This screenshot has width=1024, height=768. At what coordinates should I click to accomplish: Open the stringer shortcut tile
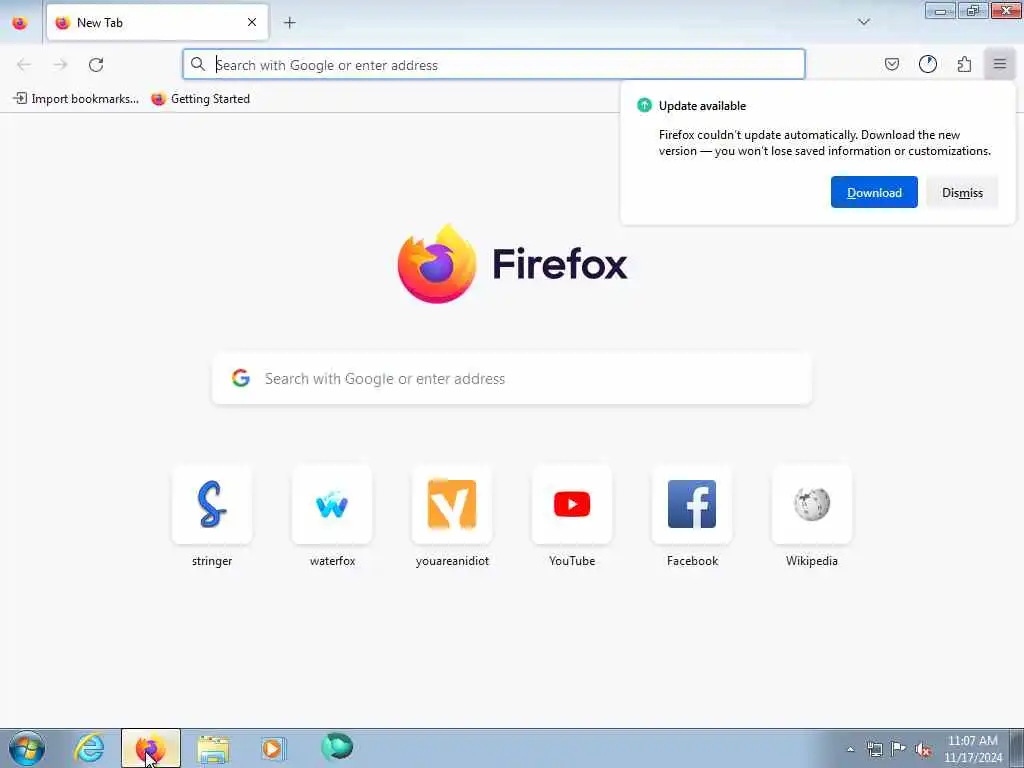[212, 504]
